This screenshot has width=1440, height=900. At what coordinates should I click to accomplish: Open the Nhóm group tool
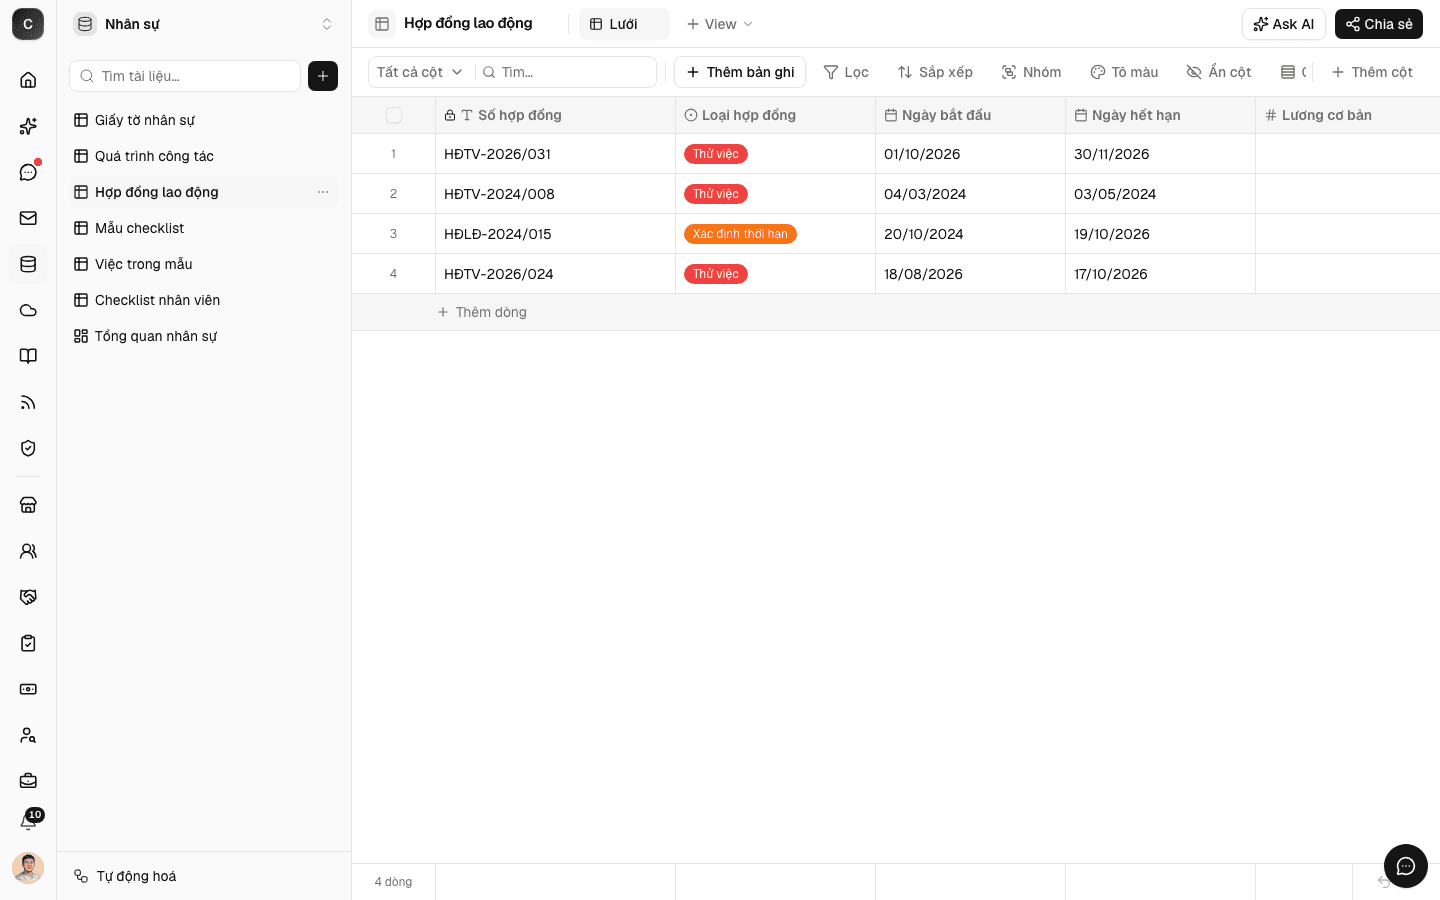[x=1031, y=72]
